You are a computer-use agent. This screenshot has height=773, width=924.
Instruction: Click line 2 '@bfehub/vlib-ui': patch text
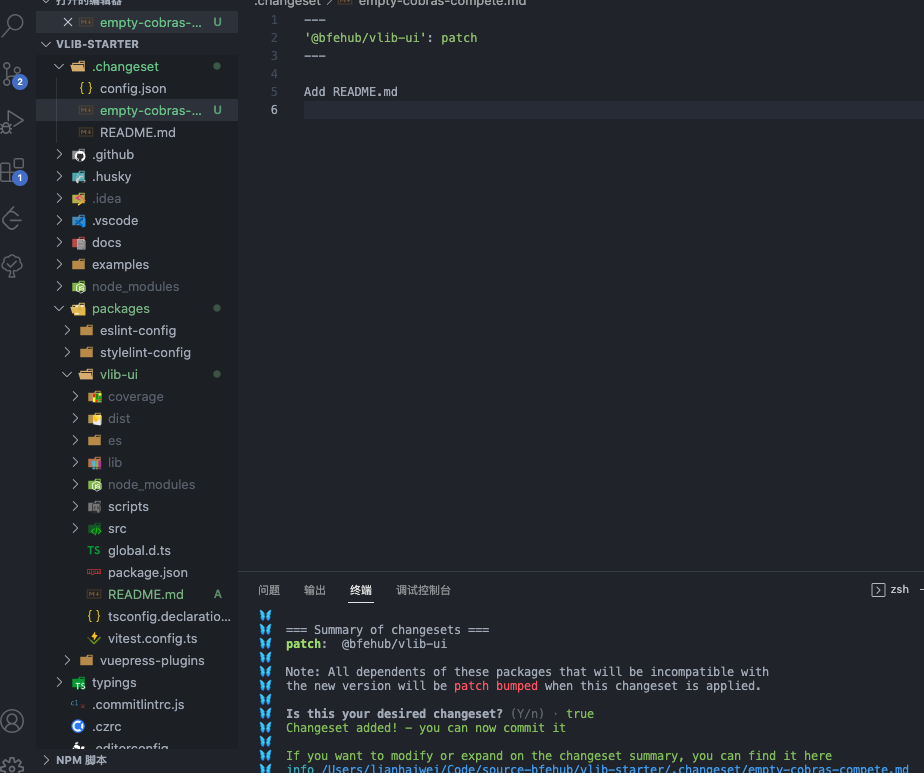point(391,38)
